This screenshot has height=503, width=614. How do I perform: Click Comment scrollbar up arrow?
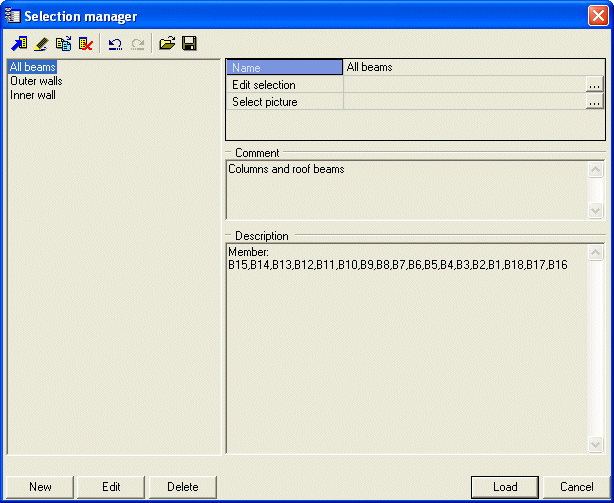point(595,169)
